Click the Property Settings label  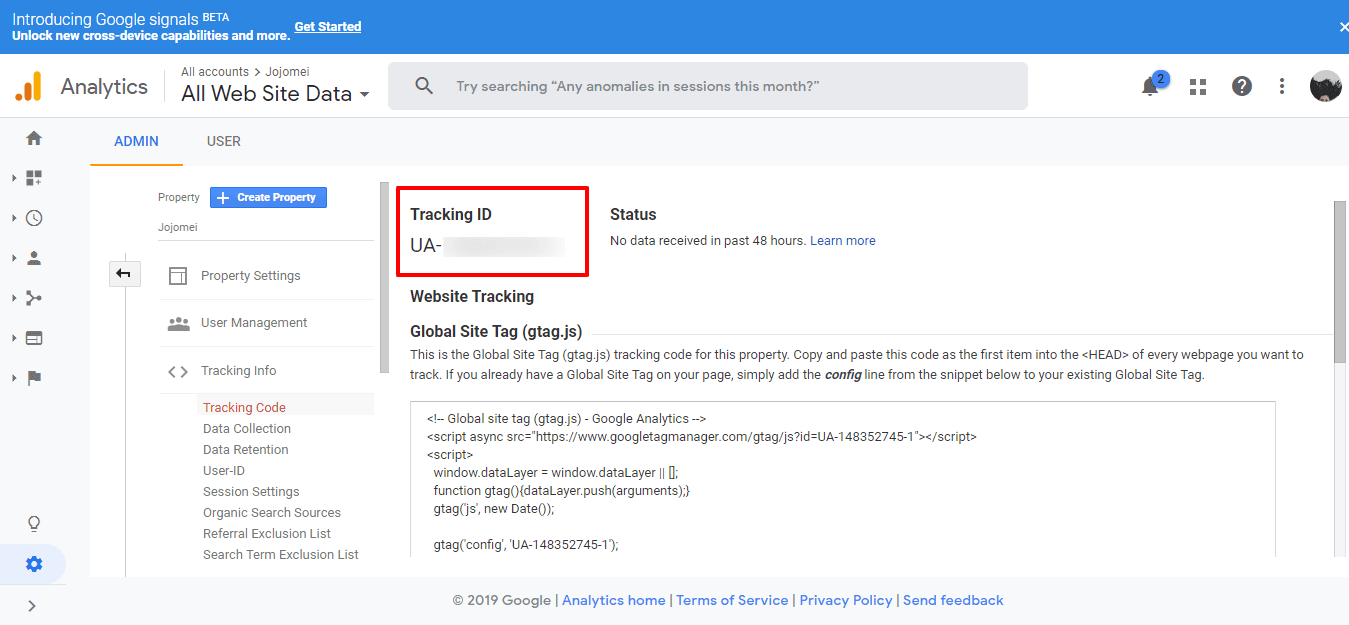251,276
